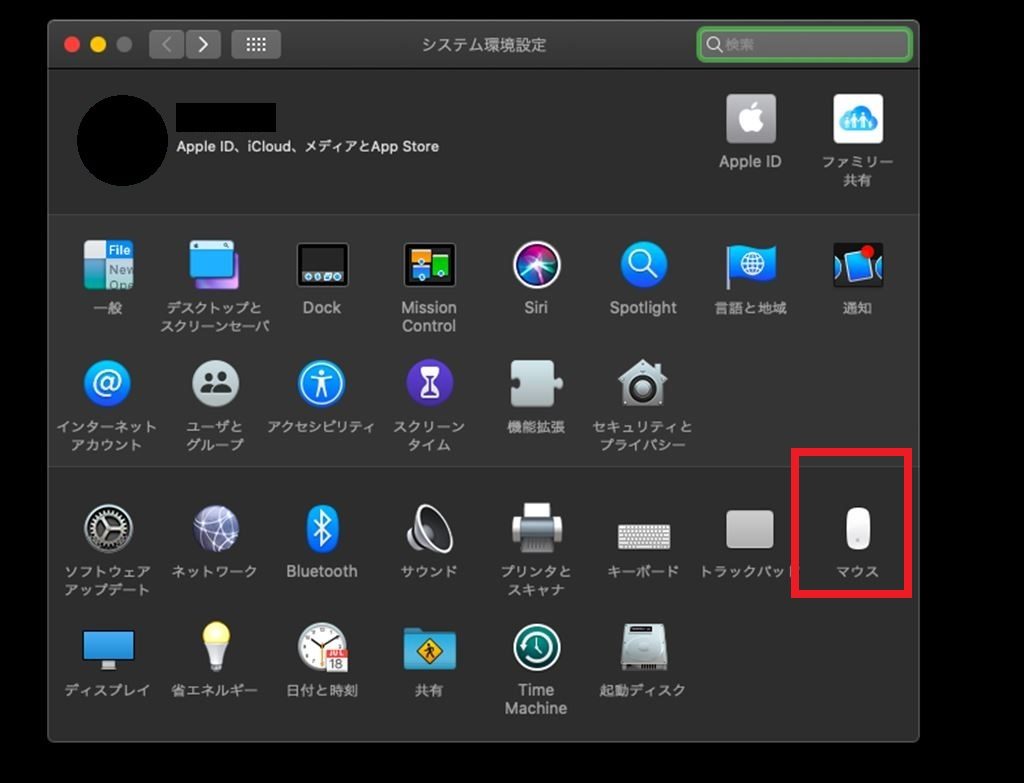Open the サウンド (Sound) preferences
The image size is (1024, 783).
[429, 529]
